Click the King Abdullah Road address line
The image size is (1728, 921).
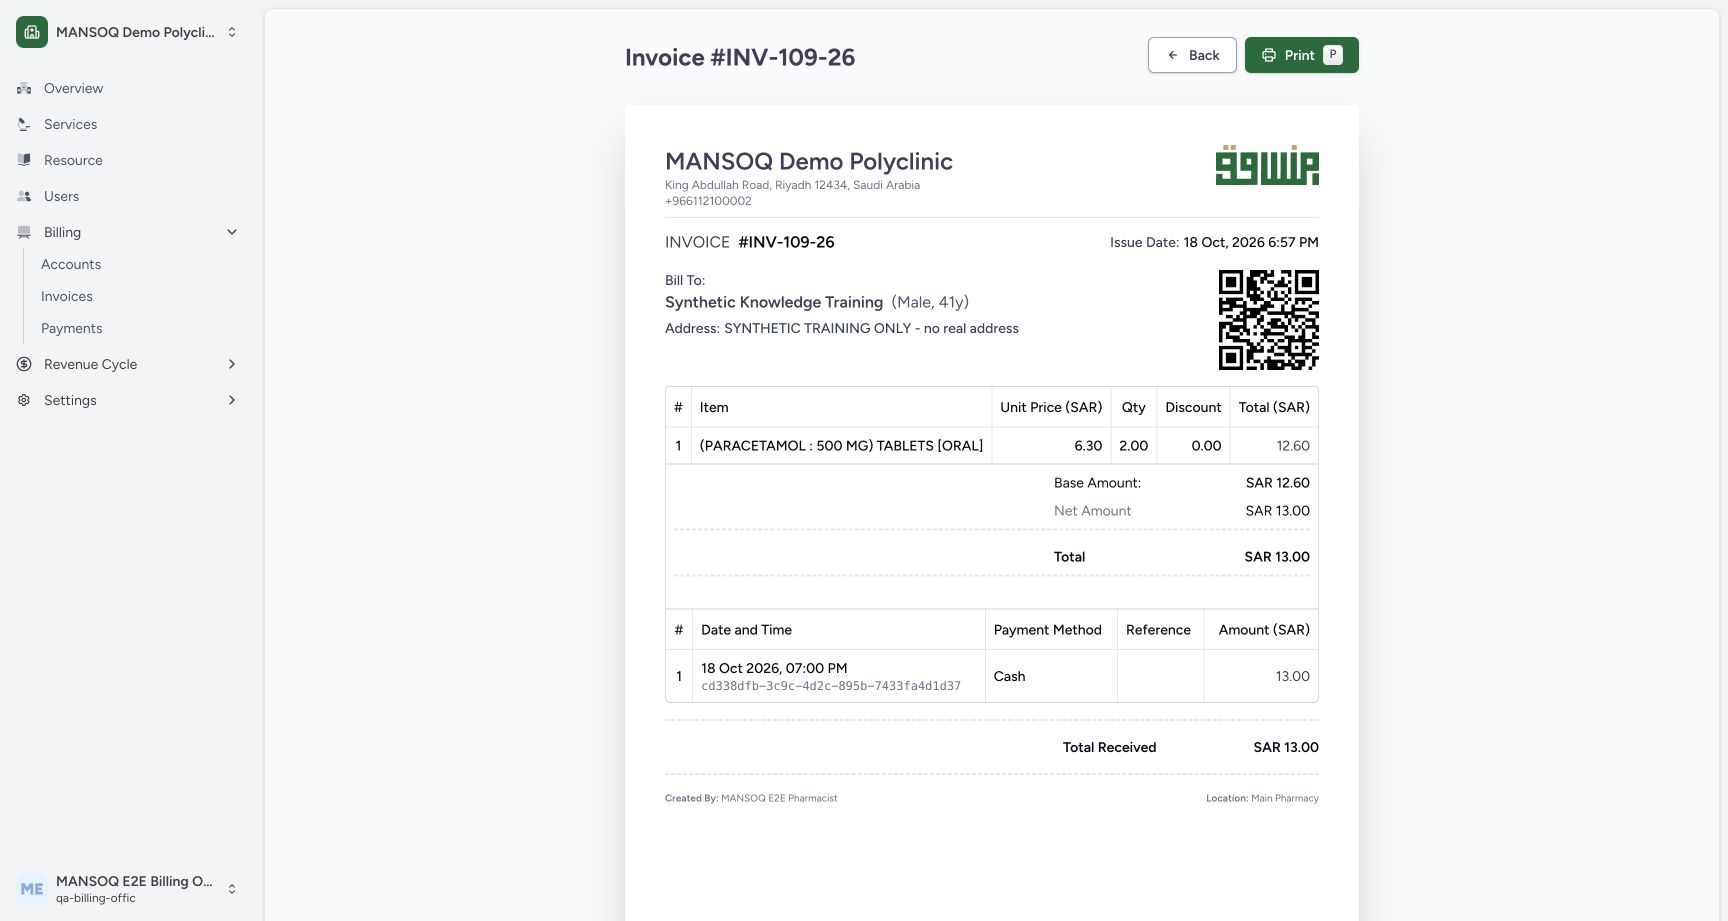pos(792,185)
